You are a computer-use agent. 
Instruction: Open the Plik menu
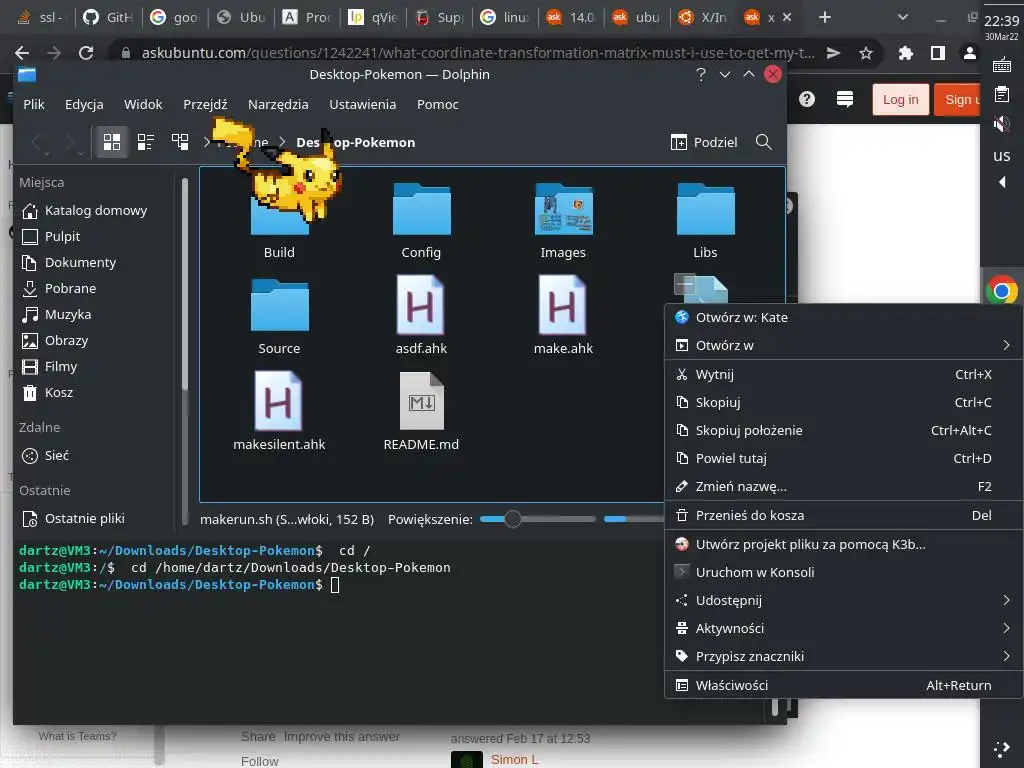coord(34,104)
